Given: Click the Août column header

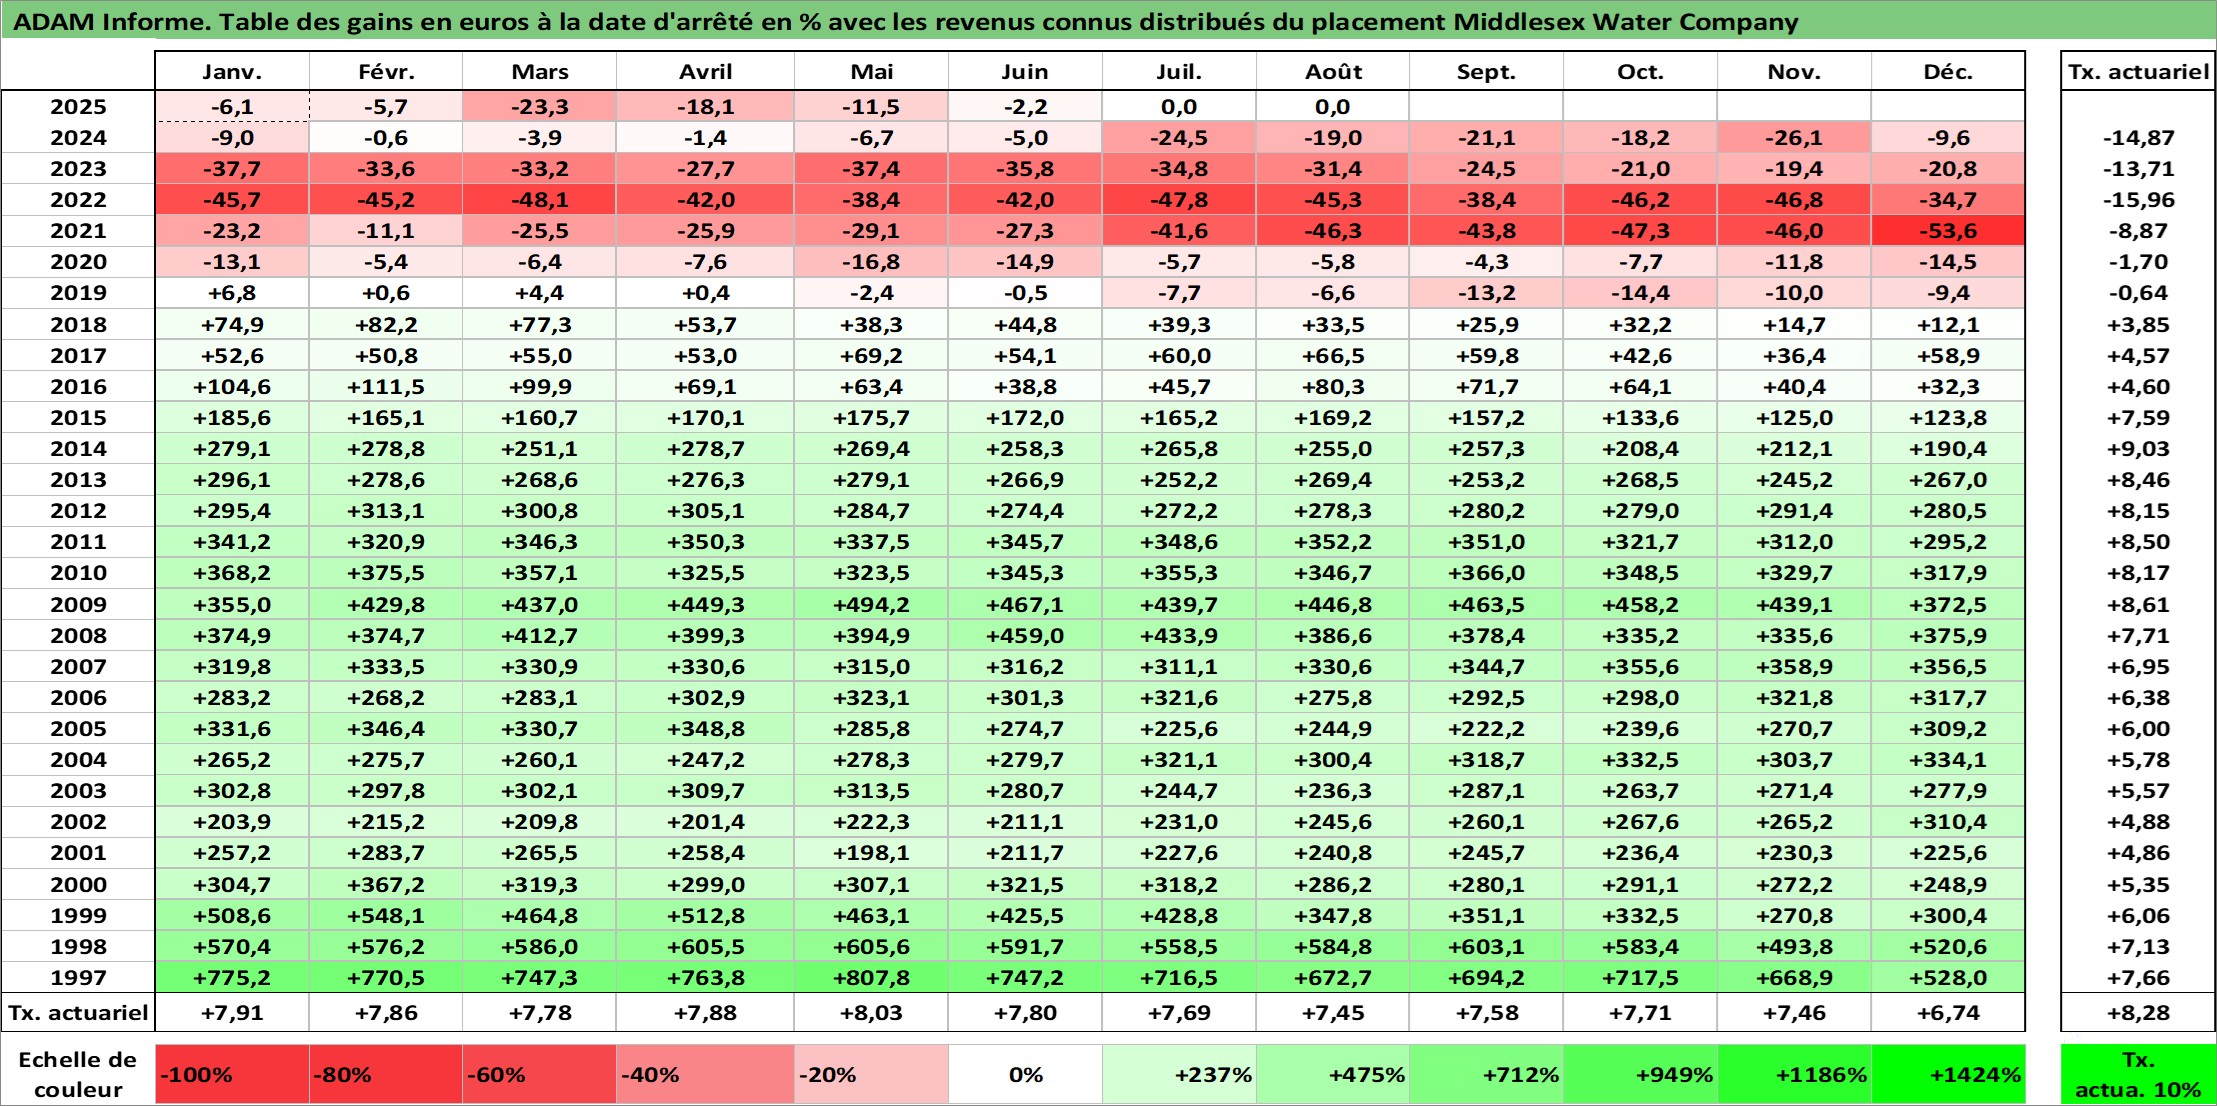Looking at the screenshot, I should tap(1333, 72).
